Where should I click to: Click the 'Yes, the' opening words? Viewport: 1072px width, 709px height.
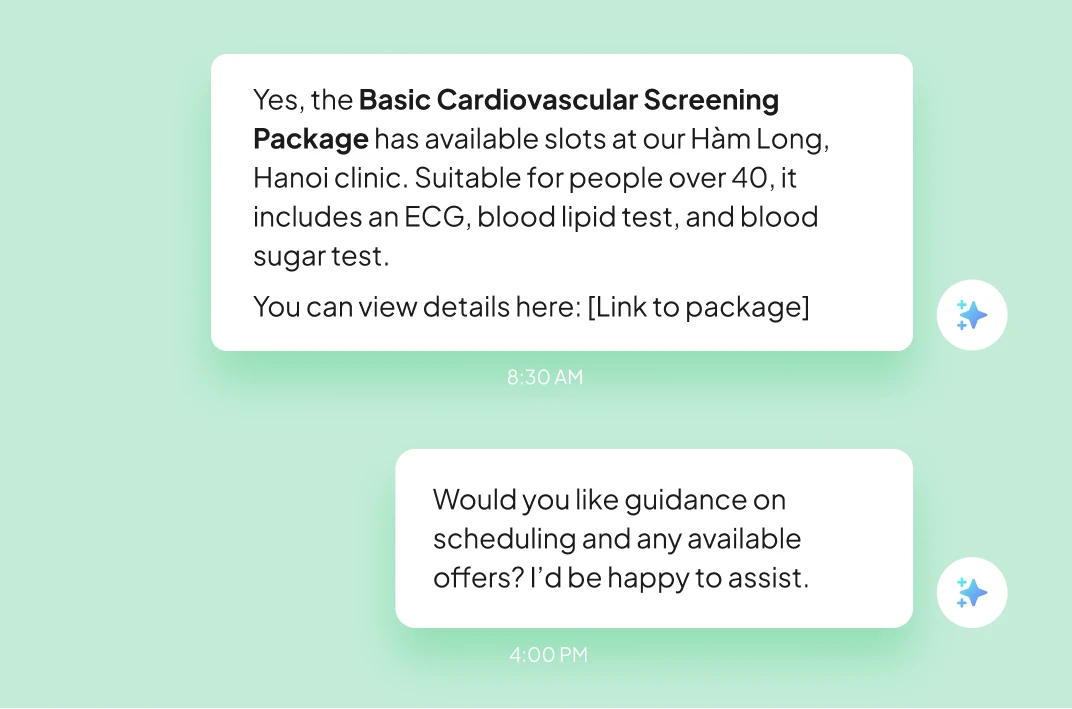(302, 100)
